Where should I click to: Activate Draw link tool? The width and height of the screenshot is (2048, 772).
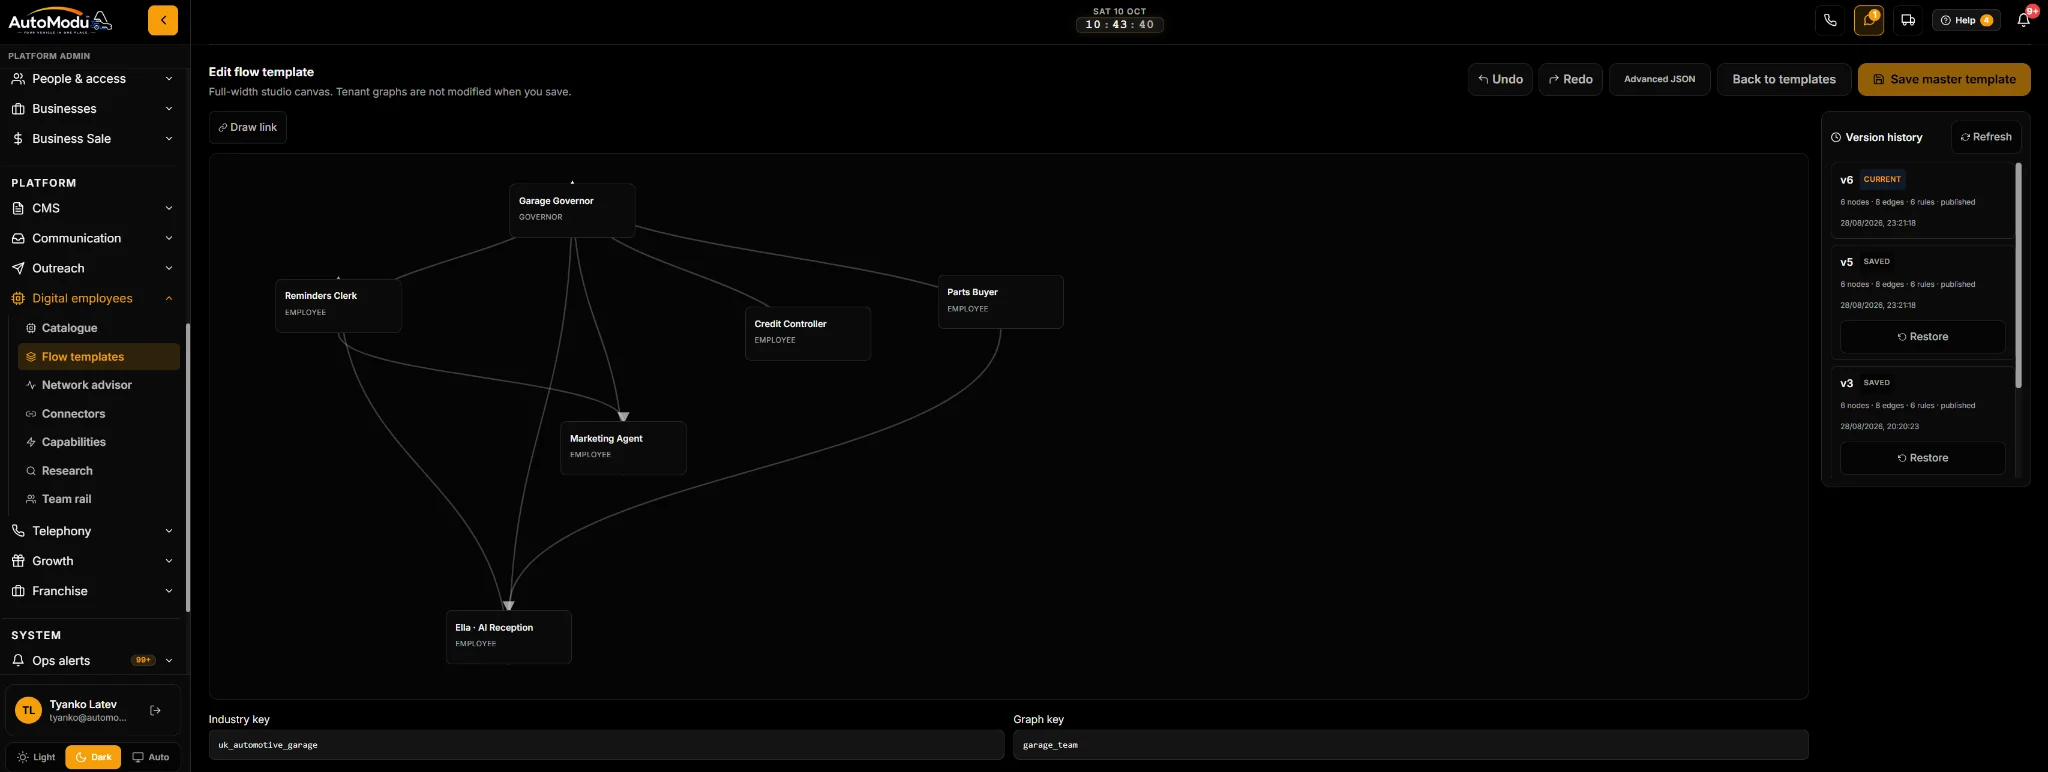pyautogui.click(x=248, y=128)
